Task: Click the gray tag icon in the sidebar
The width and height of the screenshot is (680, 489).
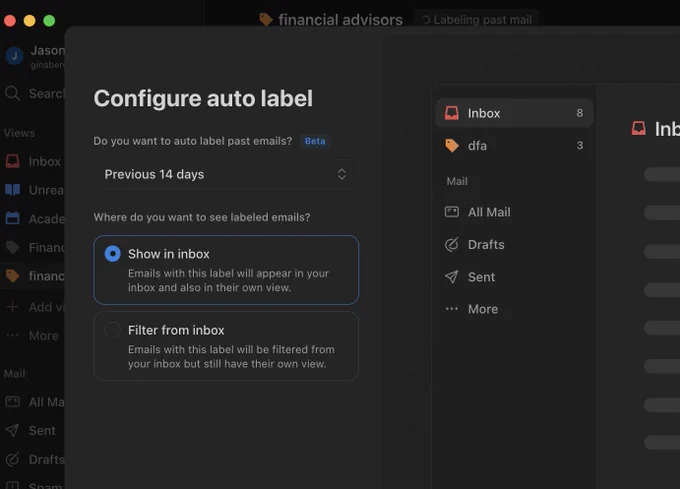Action: pos(13,248)
